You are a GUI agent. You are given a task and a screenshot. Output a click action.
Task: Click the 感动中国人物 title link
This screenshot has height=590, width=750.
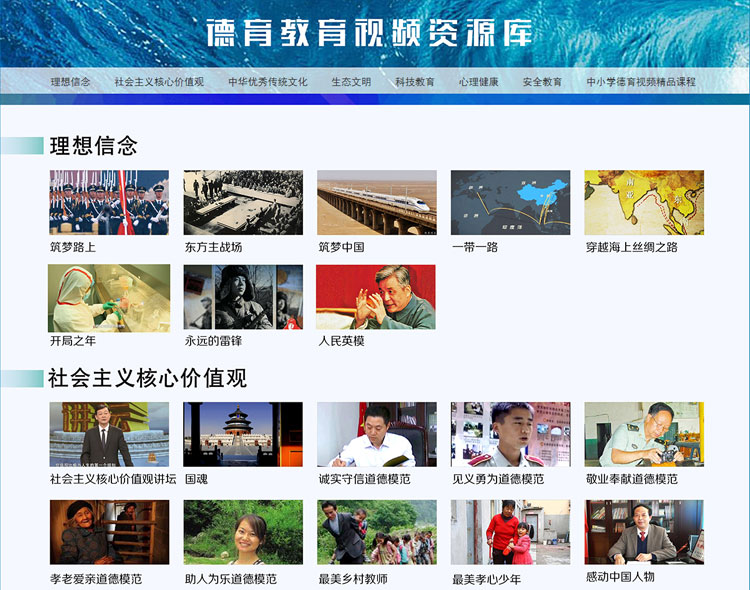click(620, 577)
